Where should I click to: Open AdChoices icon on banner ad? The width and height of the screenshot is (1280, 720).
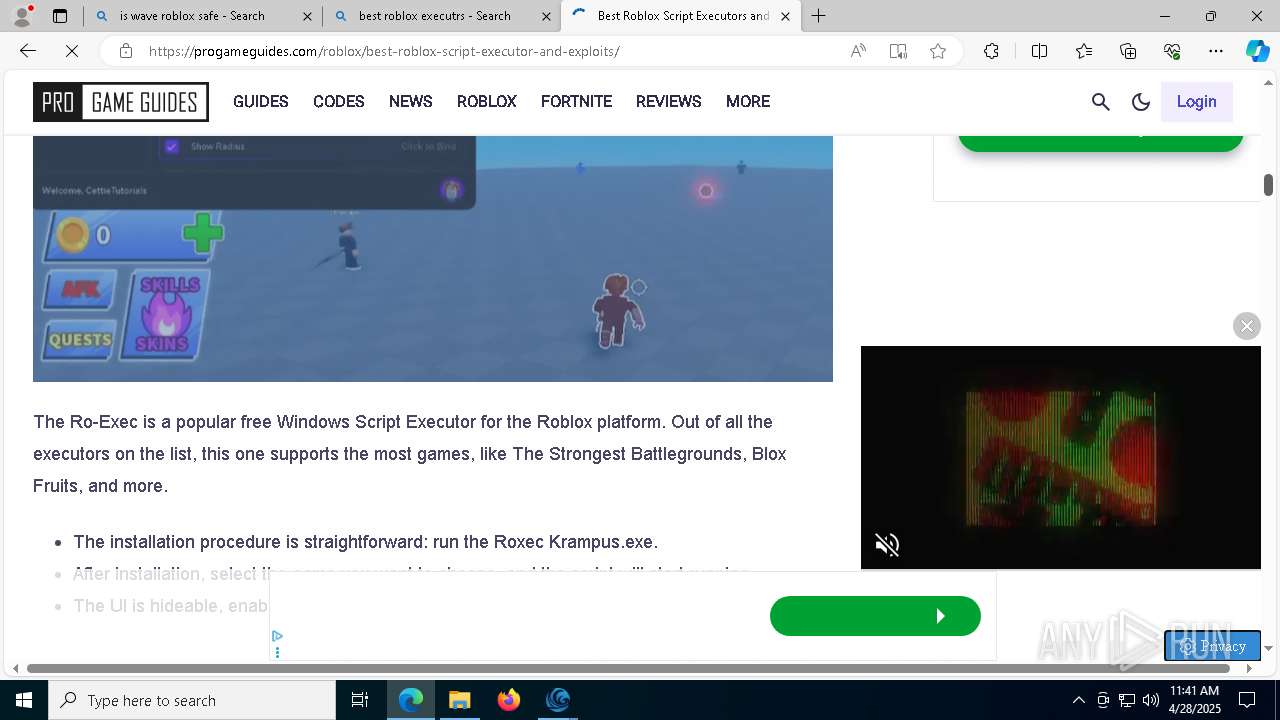(277, 636)
